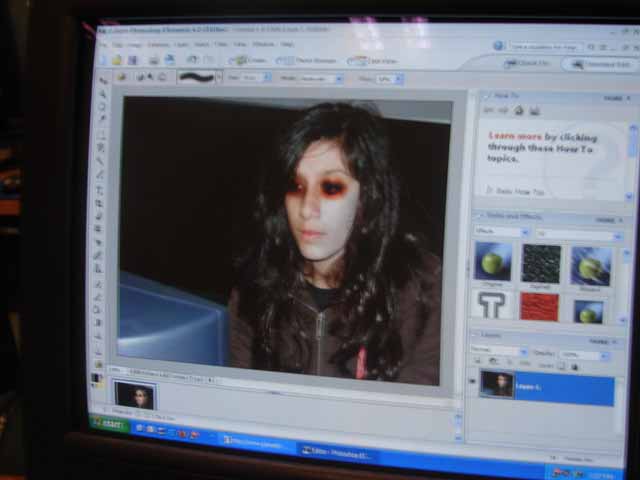Open the layer blend mode Normal dropdown
640x480 pixels.
[497, 351]
